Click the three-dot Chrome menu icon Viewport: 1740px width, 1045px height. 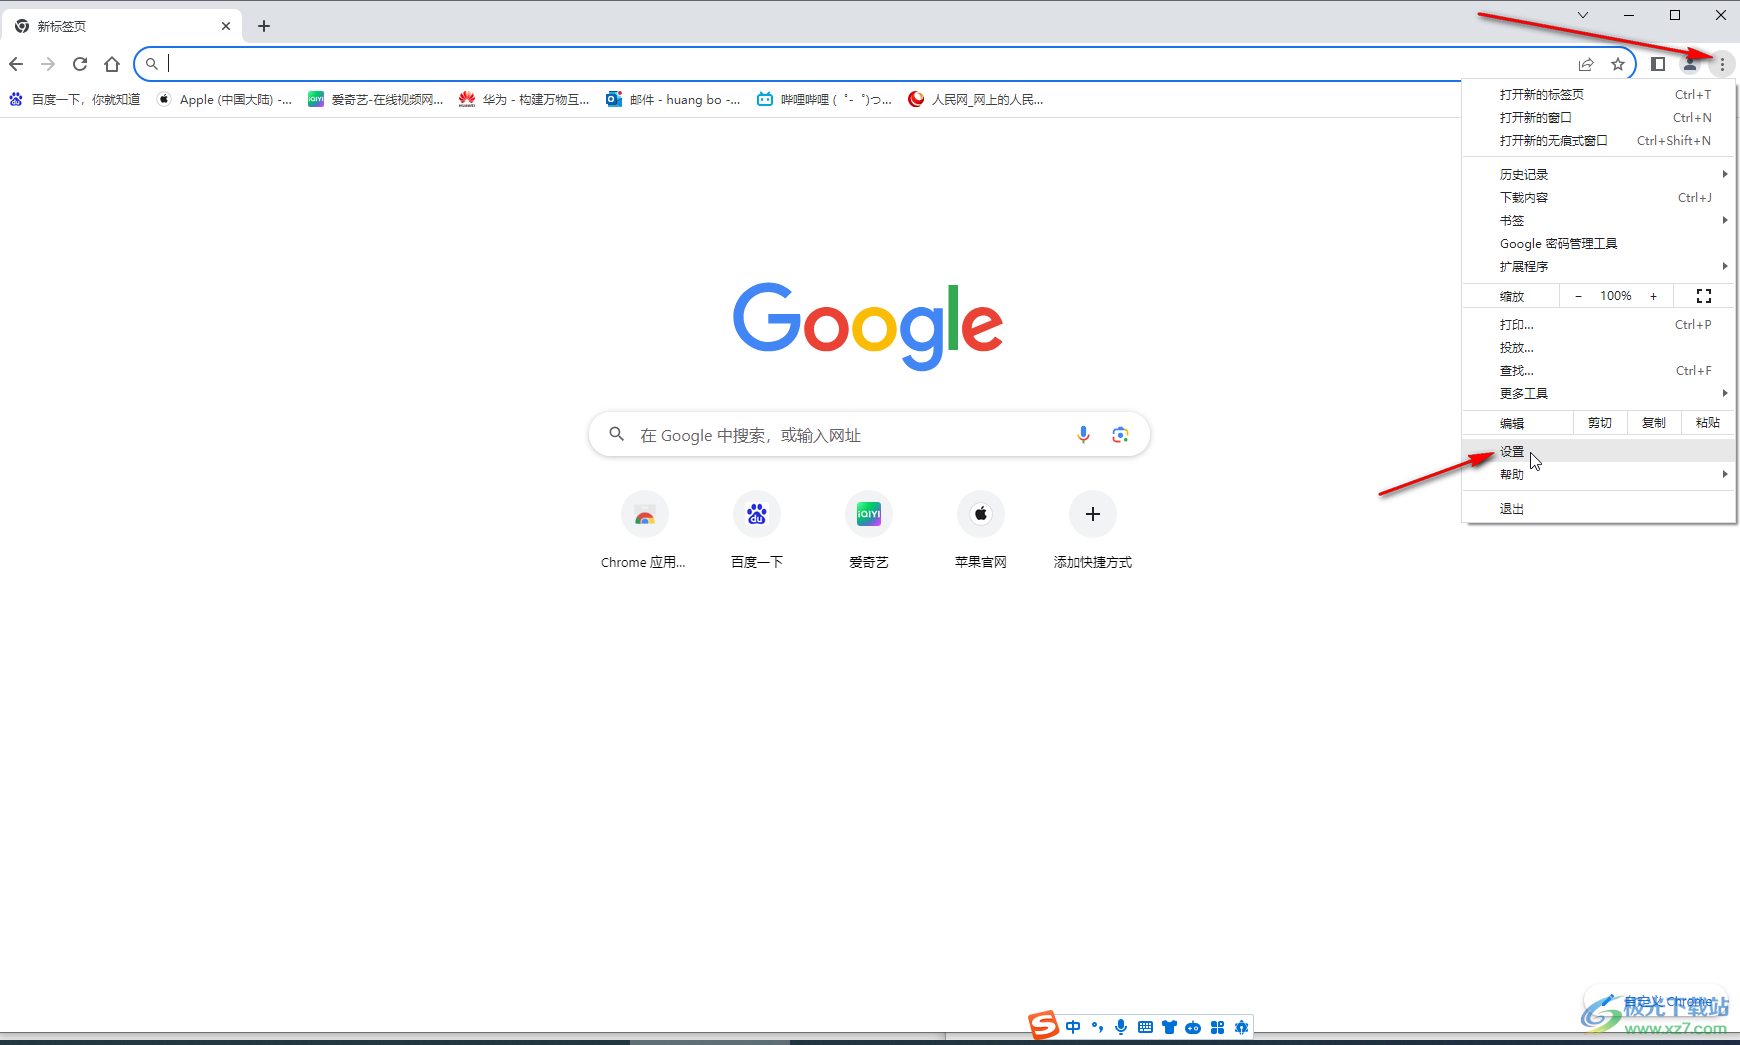click(1722, 64)
